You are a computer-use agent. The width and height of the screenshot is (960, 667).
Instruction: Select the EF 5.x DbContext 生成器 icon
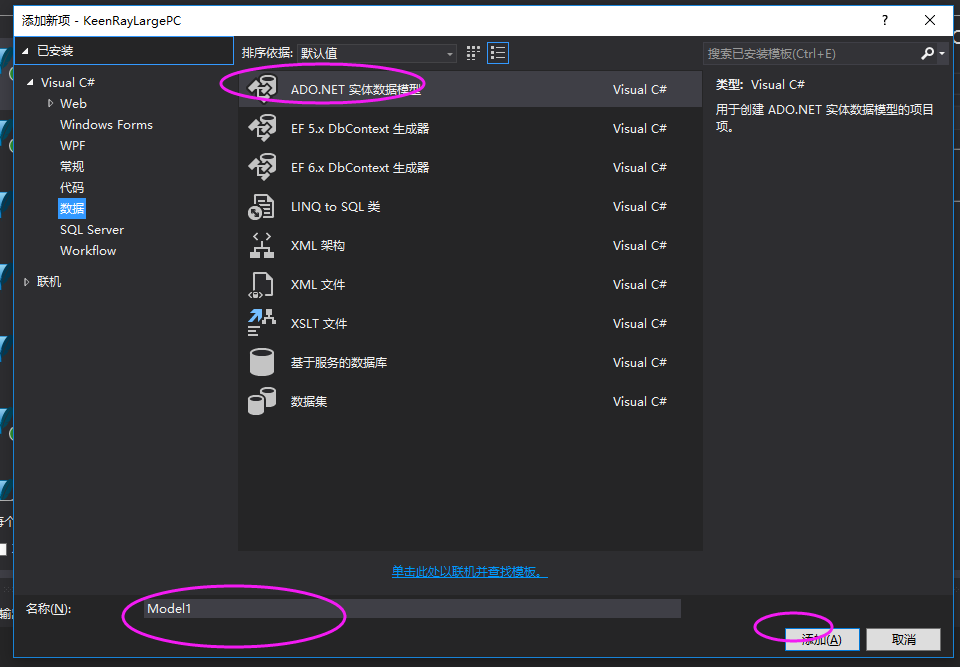[262, 128]
